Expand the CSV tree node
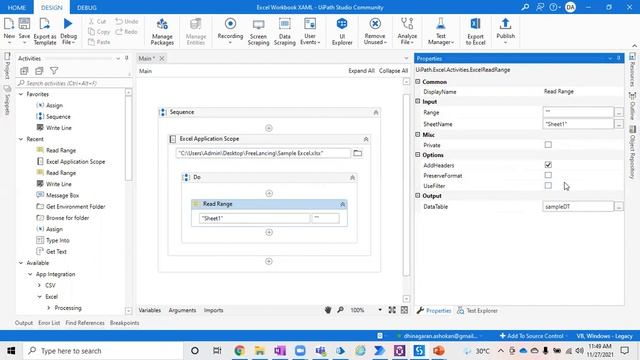Screen dimensions: 640x360 (x=39, y=285)
